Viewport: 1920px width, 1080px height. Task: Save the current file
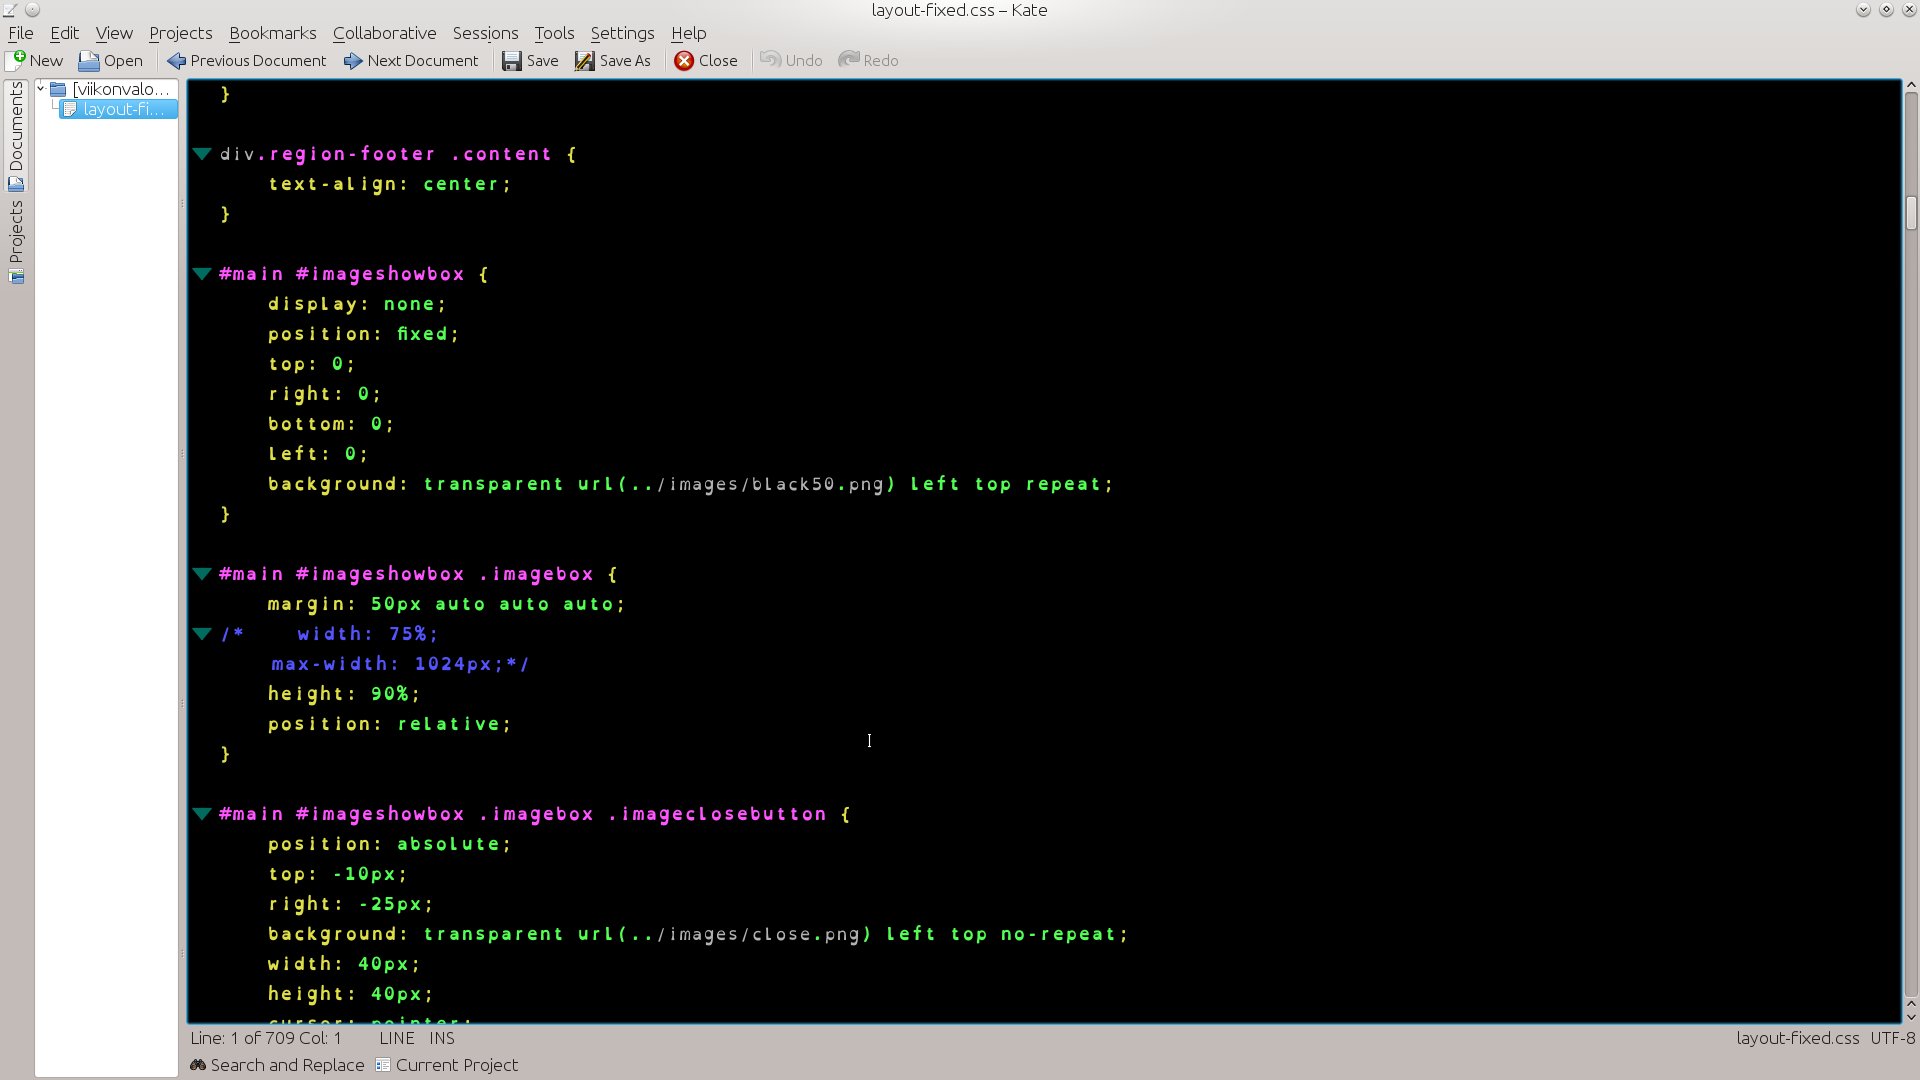[530, 60]
